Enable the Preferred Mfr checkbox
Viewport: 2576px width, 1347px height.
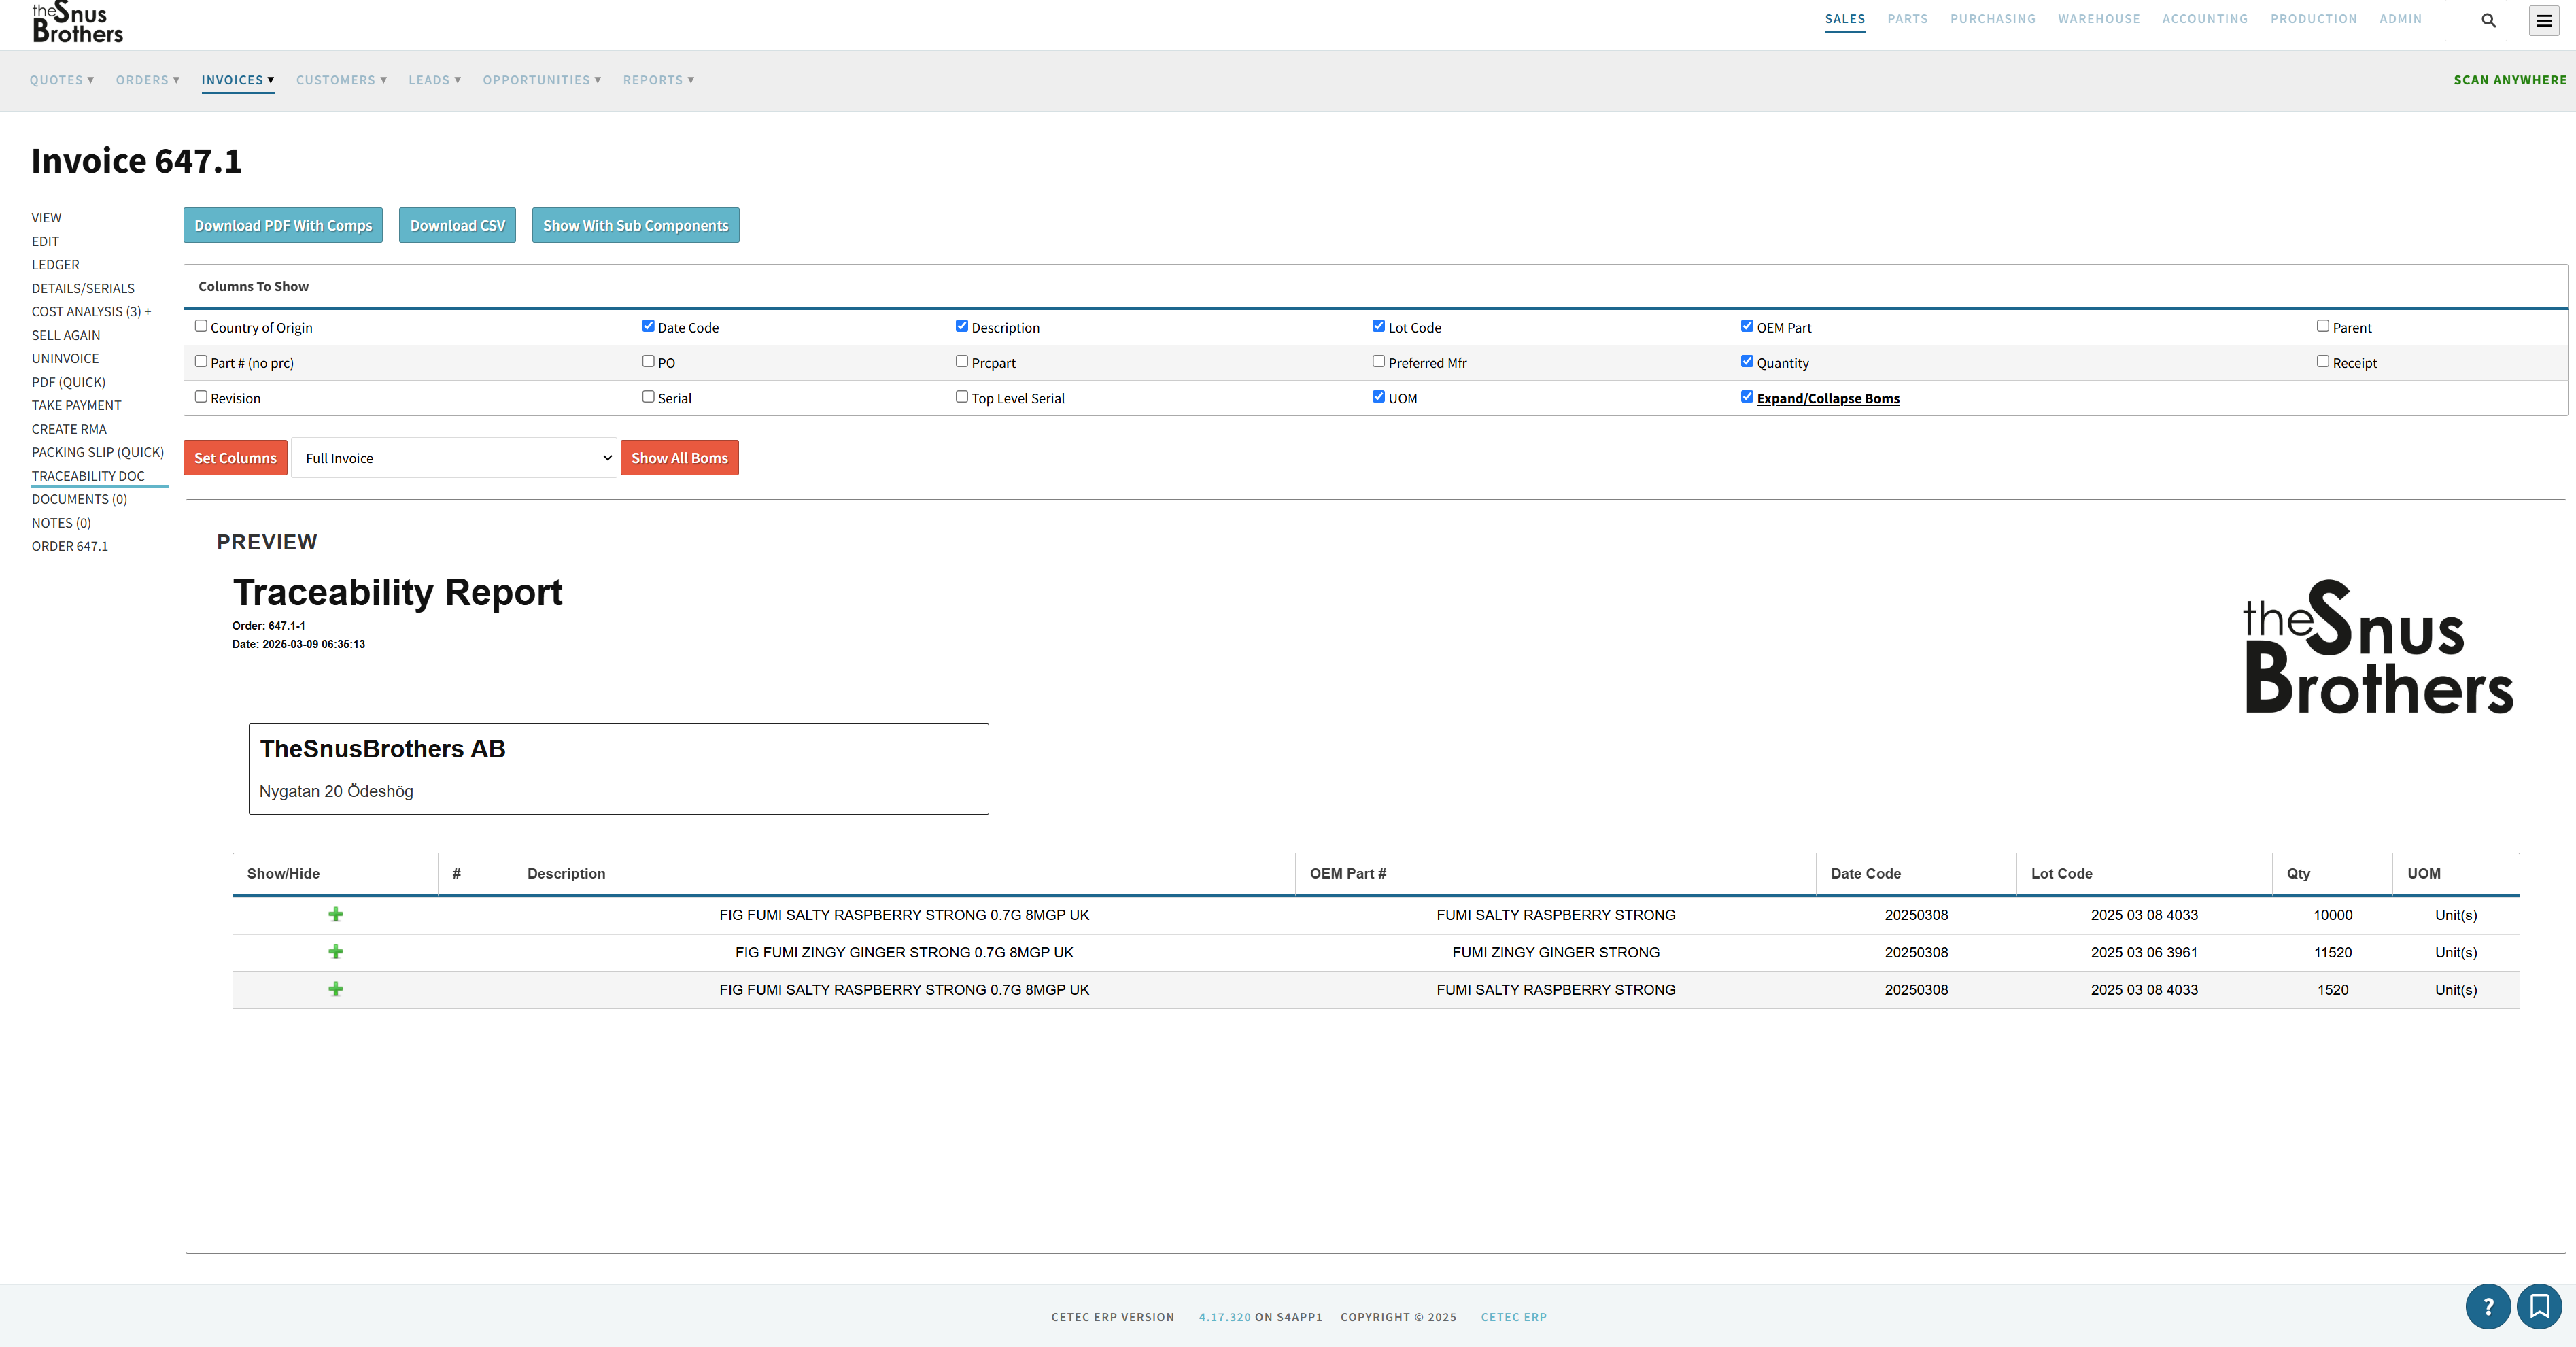(x=1379, y=361)
